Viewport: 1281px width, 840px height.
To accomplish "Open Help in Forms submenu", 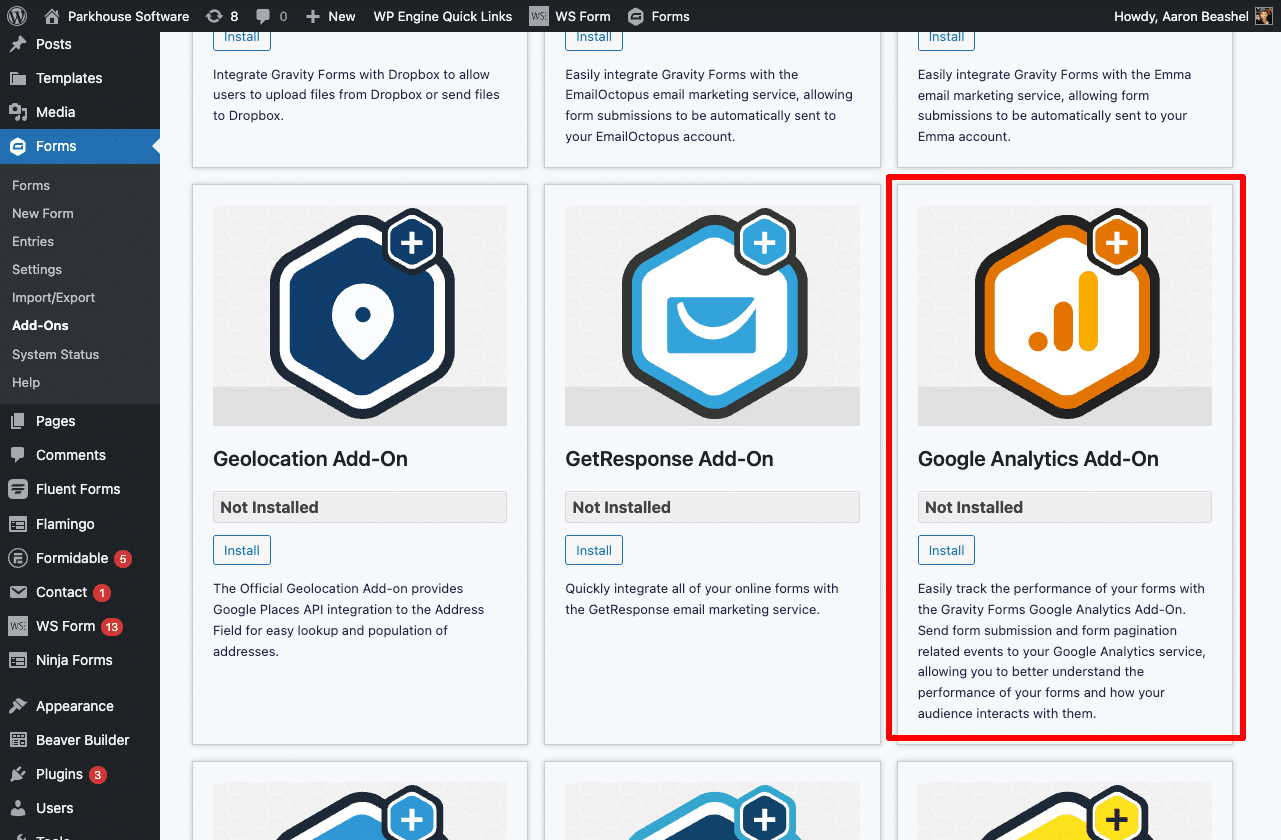I will (x=26, y=382).
